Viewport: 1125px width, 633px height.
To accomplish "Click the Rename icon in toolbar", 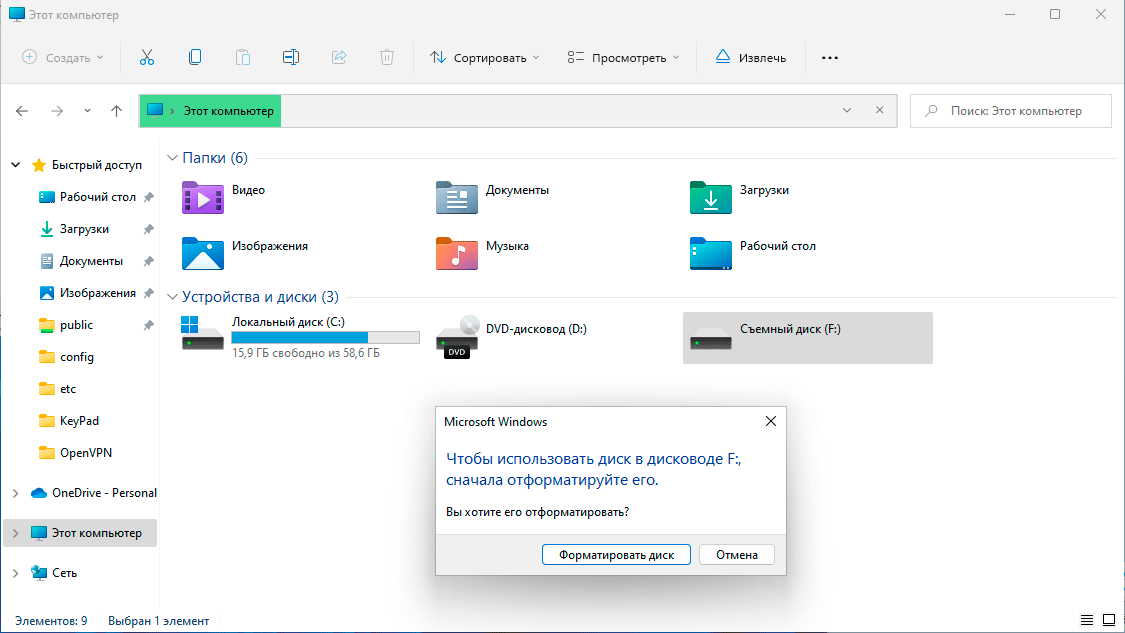I will pos(291,57).
